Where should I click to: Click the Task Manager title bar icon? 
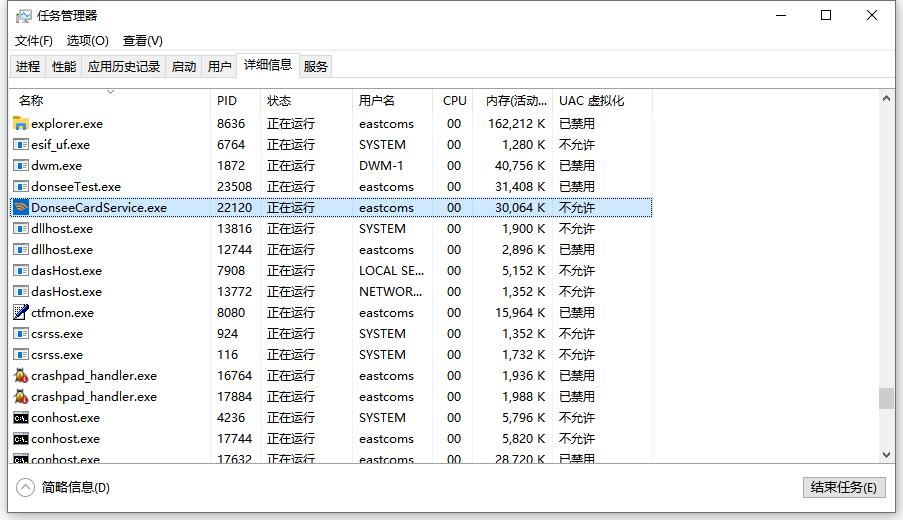point(22,16)
